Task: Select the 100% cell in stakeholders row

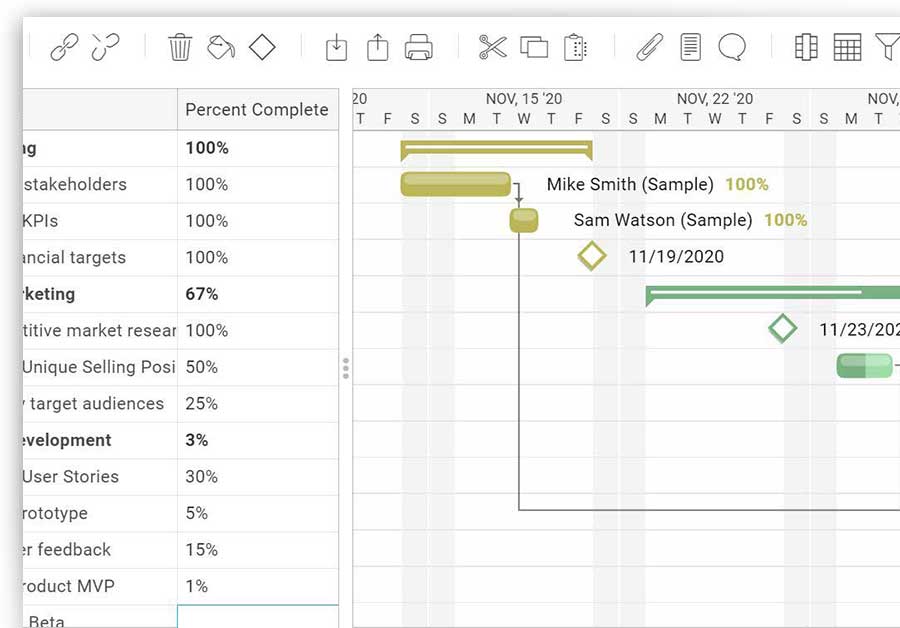Action: [258, 184]
